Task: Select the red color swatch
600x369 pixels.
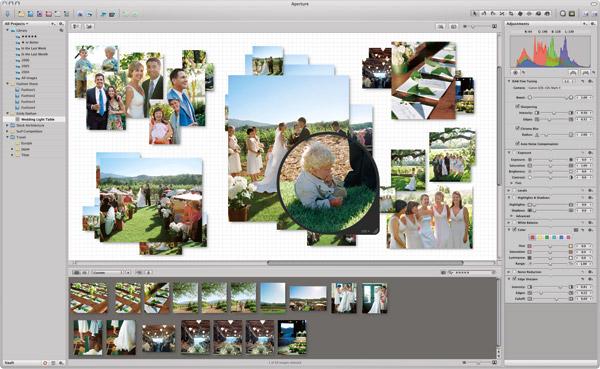Action: (x=532, y=238)
